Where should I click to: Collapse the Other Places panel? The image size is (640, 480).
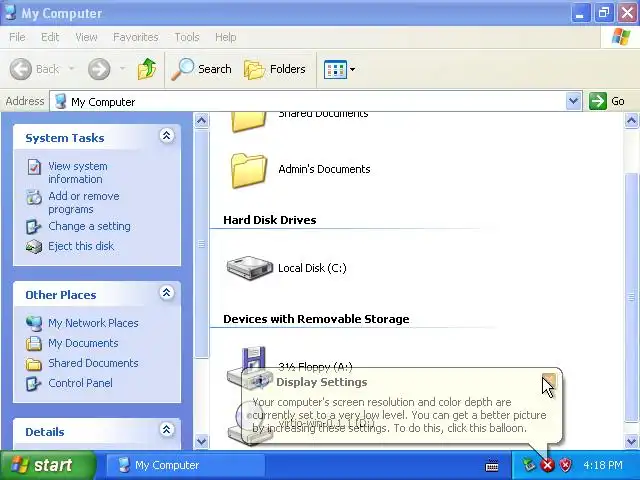pyautogui.click(x=167, y=293)
